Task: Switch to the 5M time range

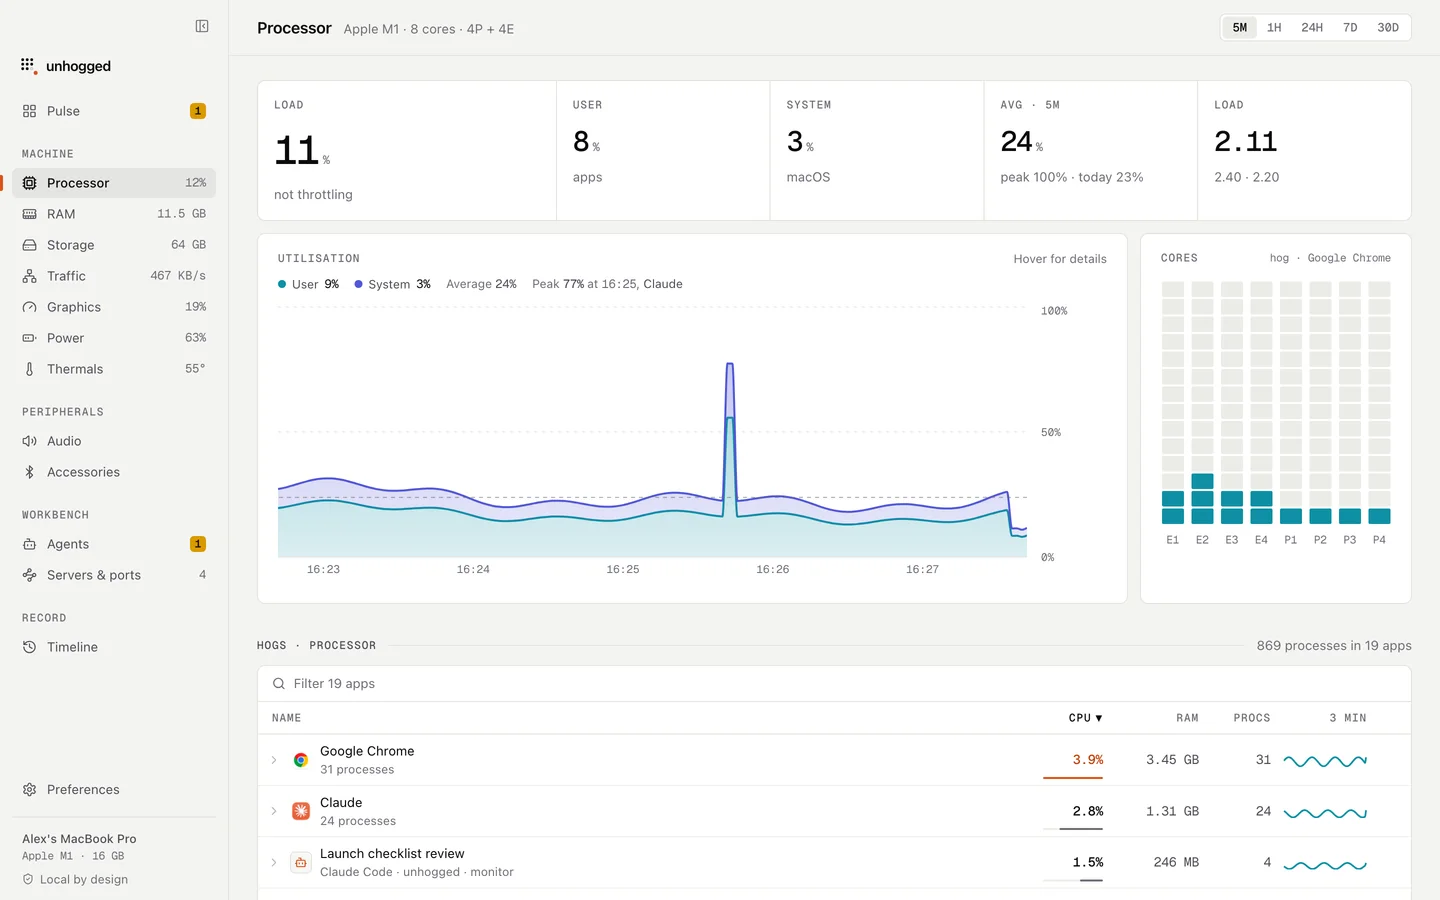Action: (x=1239, y=28)
